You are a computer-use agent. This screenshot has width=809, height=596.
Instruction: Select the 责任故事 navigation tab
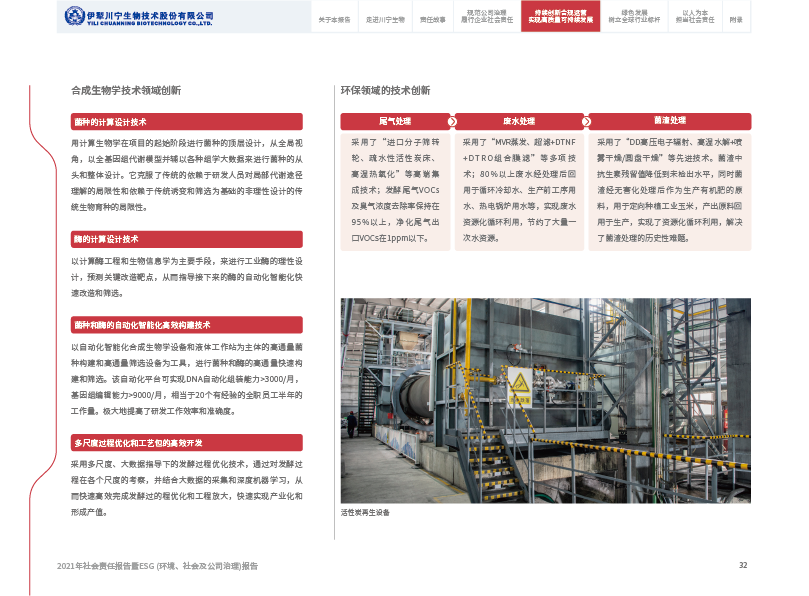pos(433,20)
